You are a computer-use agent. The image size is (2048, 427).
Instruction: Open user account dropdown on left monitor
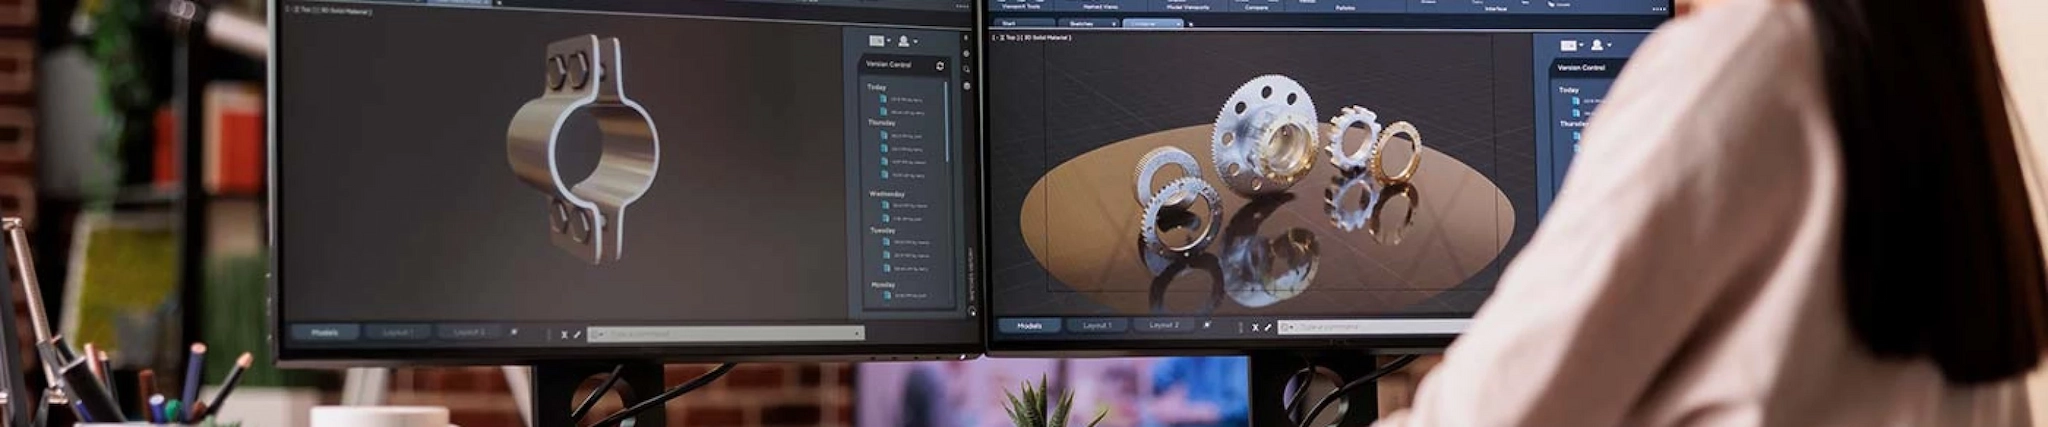click(x=907, y=41)
